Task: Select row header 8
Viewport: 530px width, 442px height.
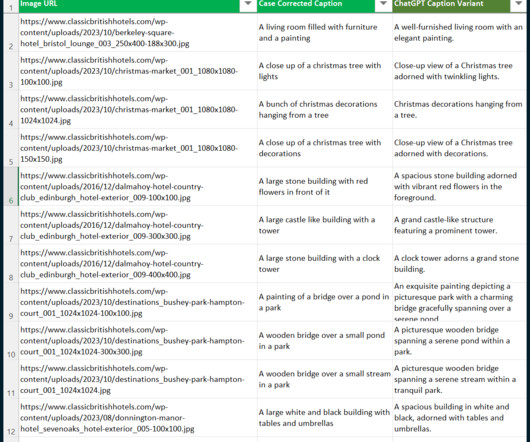Action: [11, 264]
